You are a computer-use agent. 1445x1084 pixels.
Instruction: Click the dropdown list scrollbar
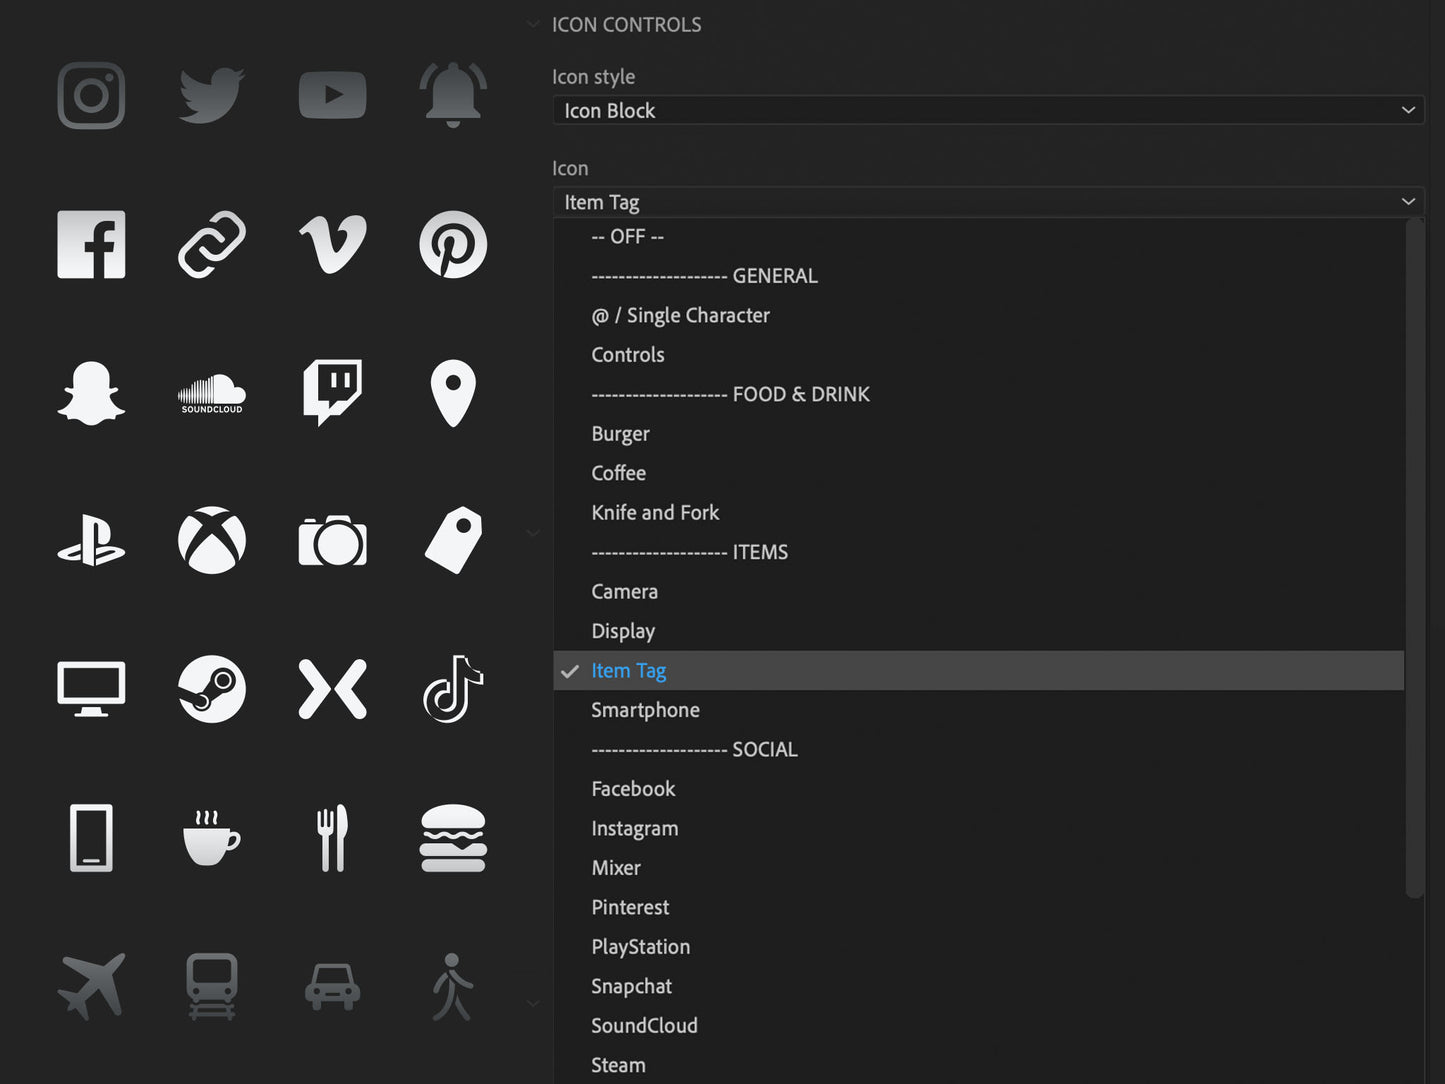click(x=1413, y=558)
